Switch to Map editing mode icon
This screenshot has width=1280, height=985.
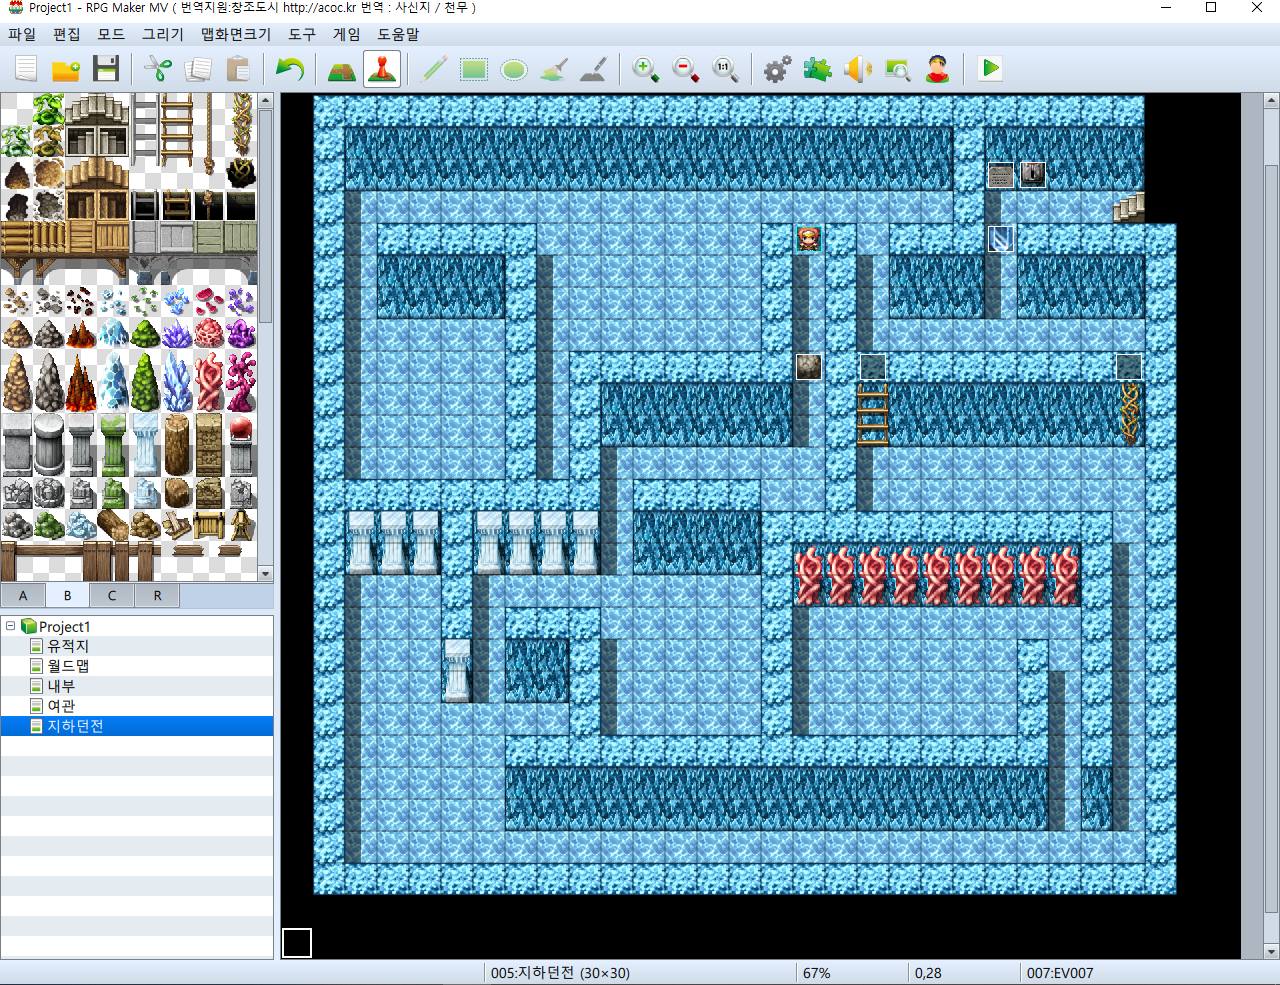342,69
